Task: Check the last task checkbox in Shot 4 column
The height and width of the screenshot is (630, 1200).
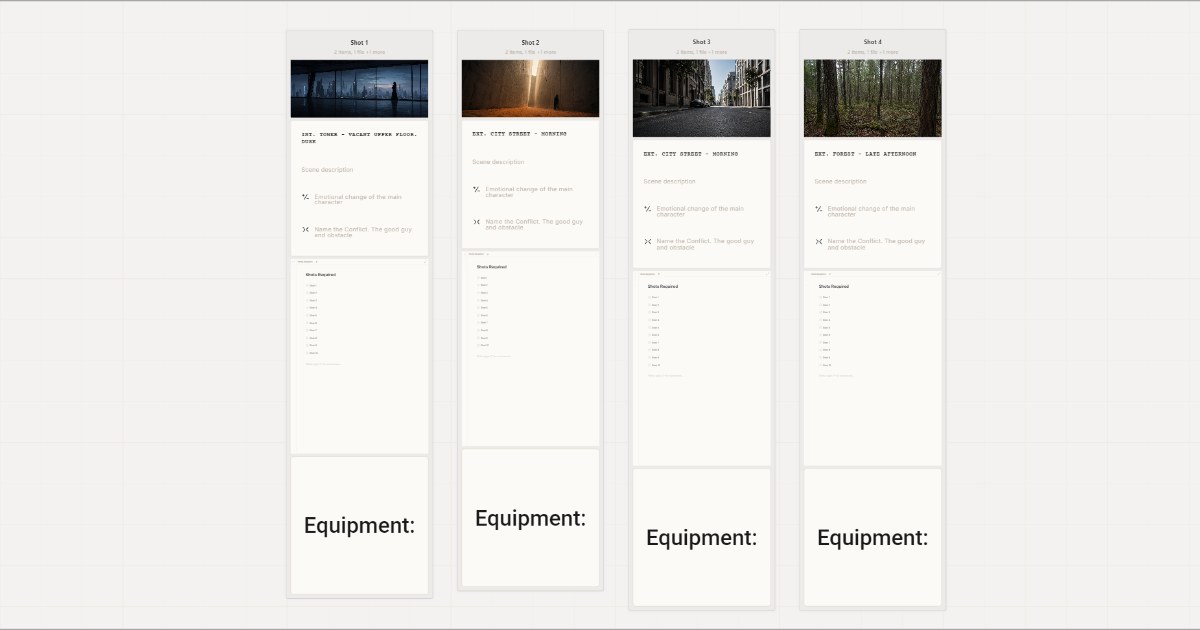Action: (821, 365)
